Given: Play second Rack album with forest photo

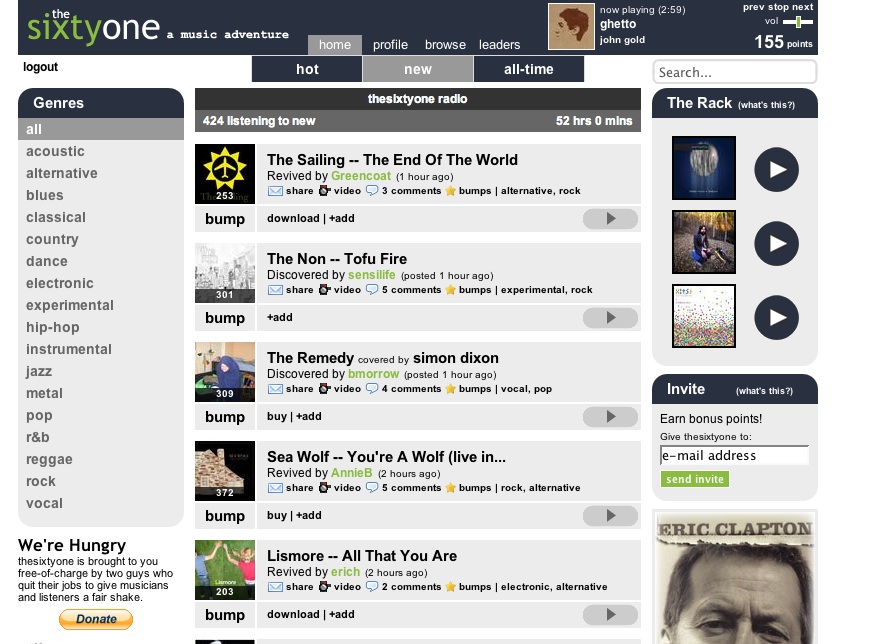Looking at the screenshot, I should click(x=776, y=244).
